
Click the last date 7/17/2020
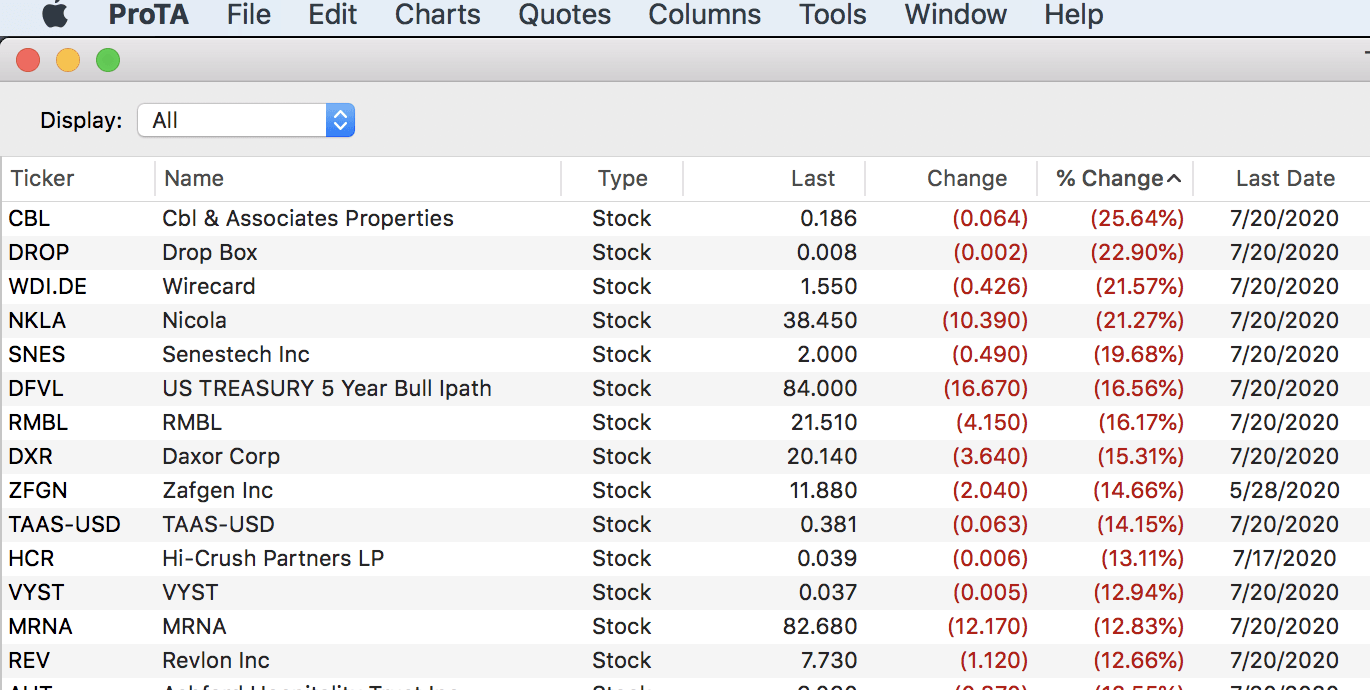pos(1285,558)
